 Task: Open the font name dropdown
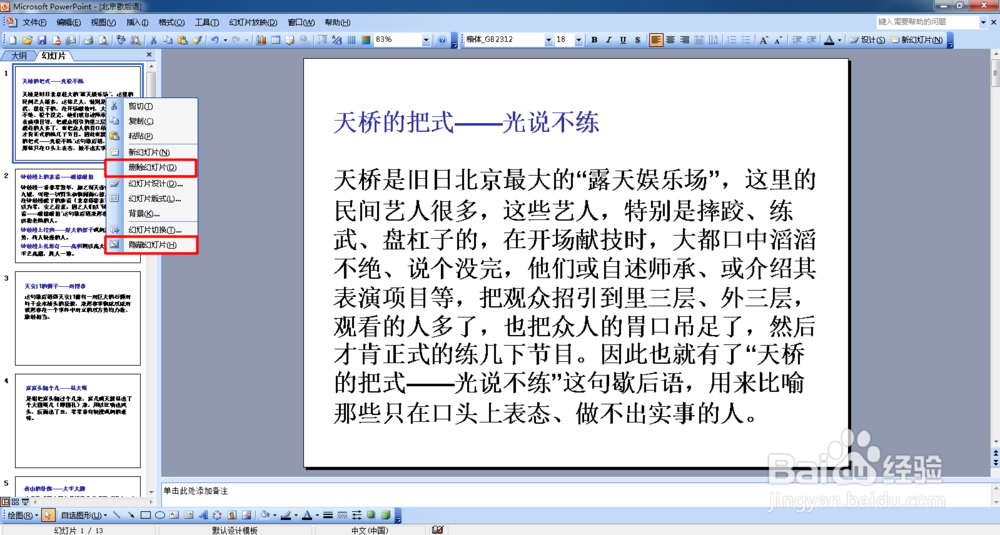tap(548, 40)
